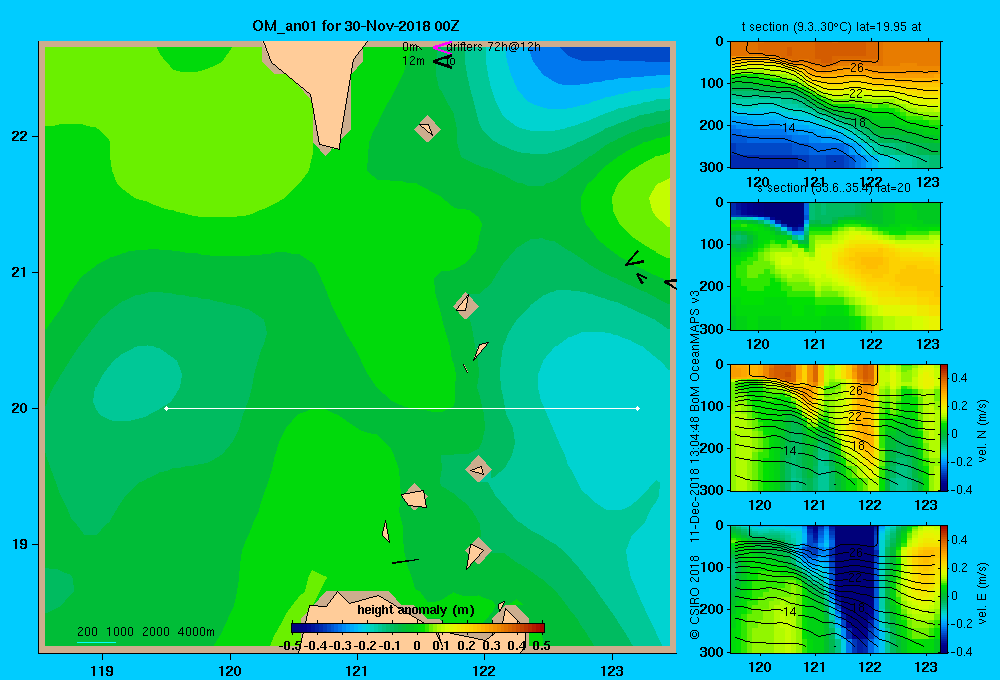Click the narrow island near 19.1N 121.2E
This screenshot has width=1000, height=680.
click(x=386, y=531)
